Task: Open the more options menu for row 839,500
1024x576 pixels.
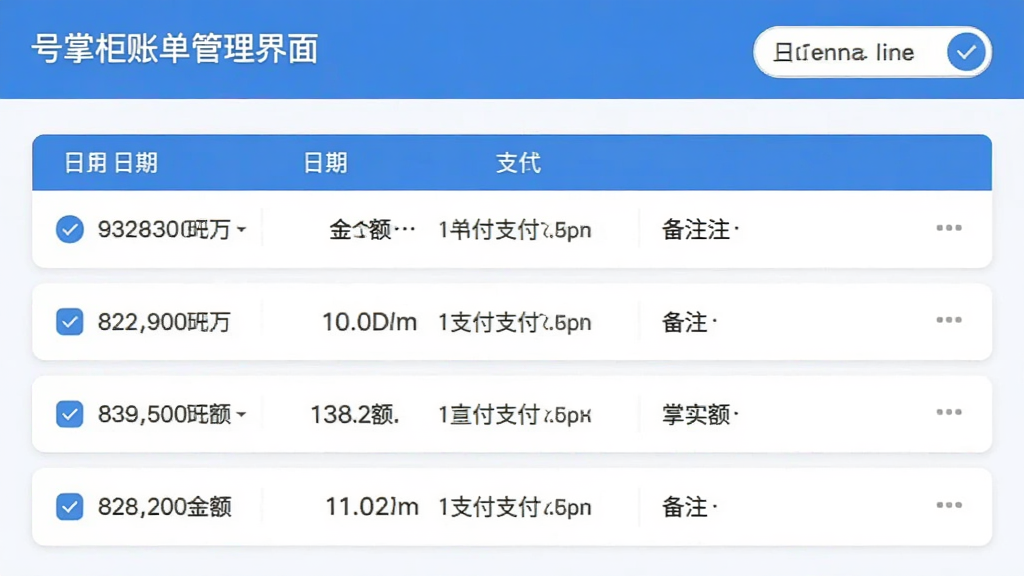Action: (948, 412)
